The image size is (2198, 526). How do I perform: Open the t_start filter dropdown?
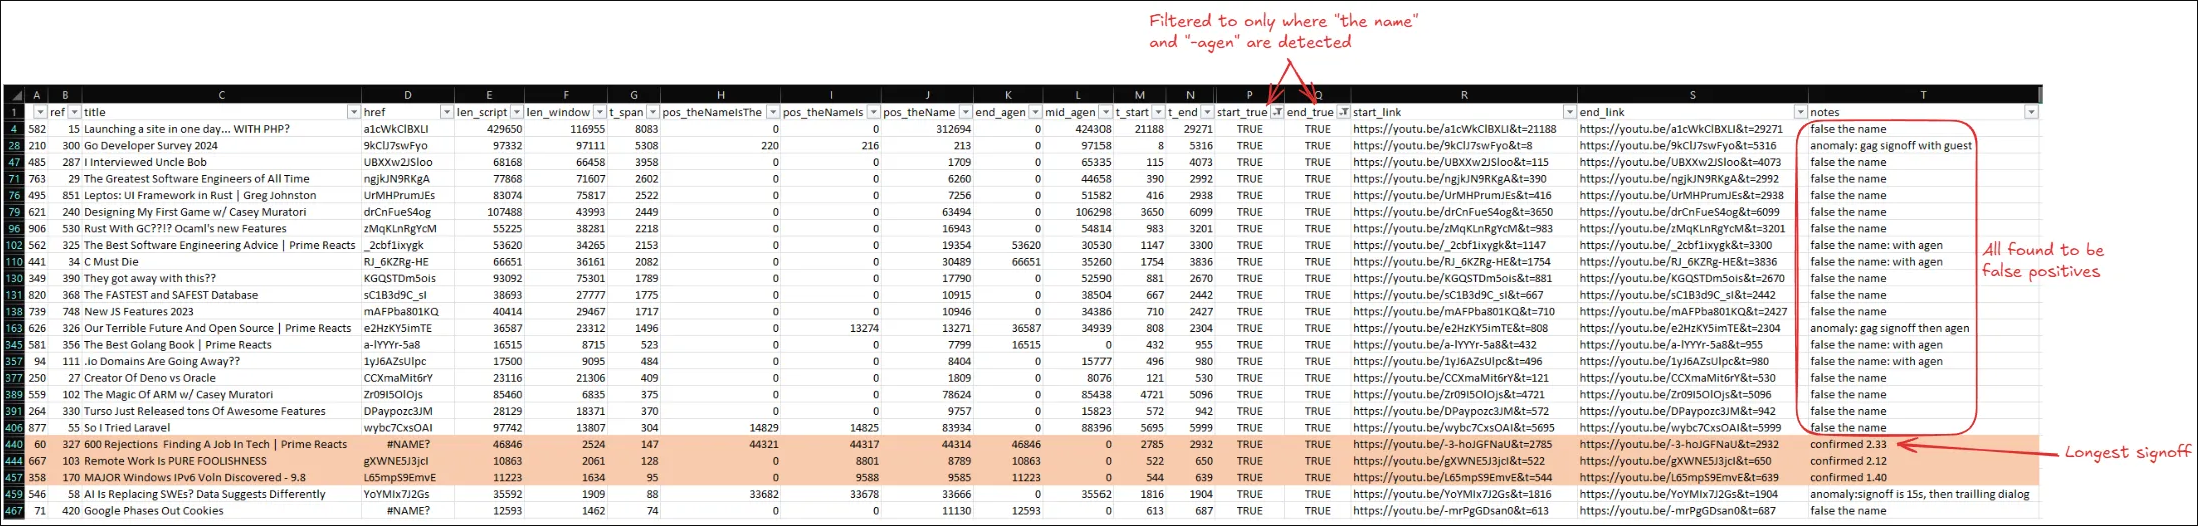[1158, 112]
